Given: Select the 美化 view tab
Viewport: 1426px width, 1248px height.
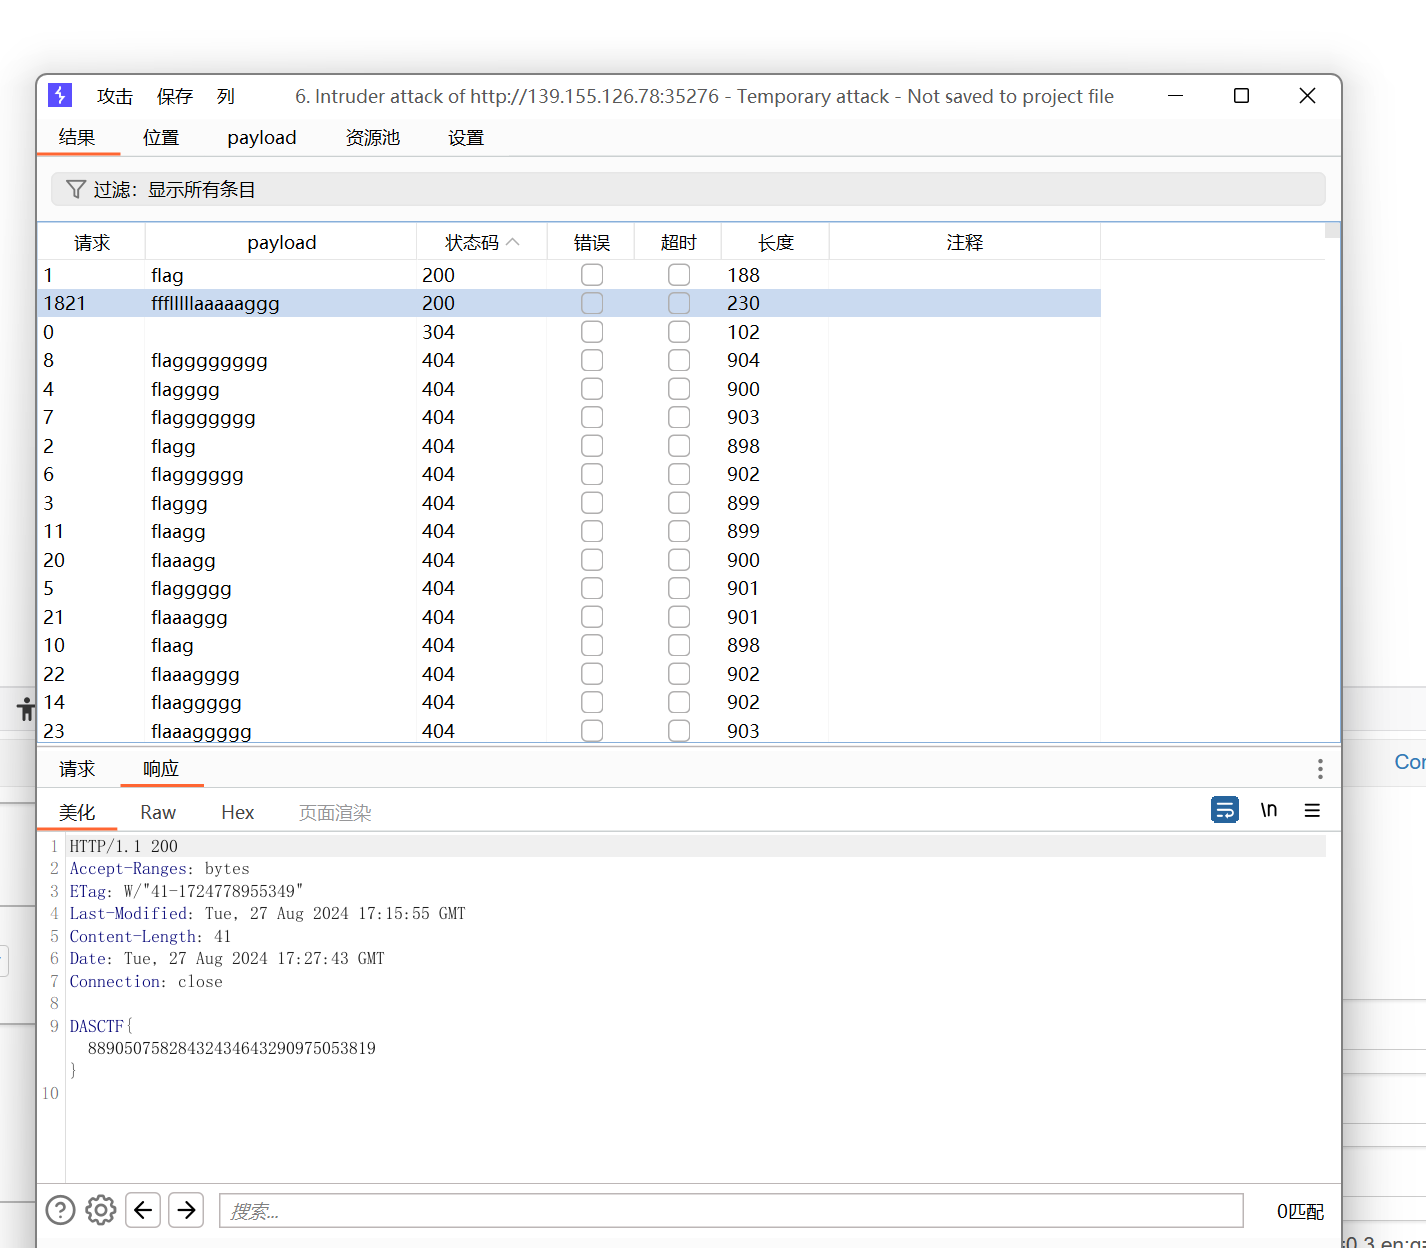Looking at the screenshot, I should 77,812.
